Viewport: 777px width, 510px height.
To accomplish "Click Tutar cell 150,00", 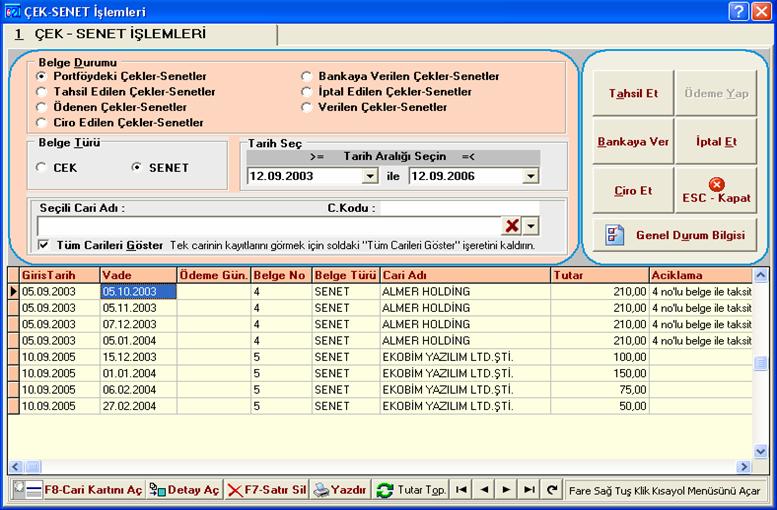I will 600,373.
